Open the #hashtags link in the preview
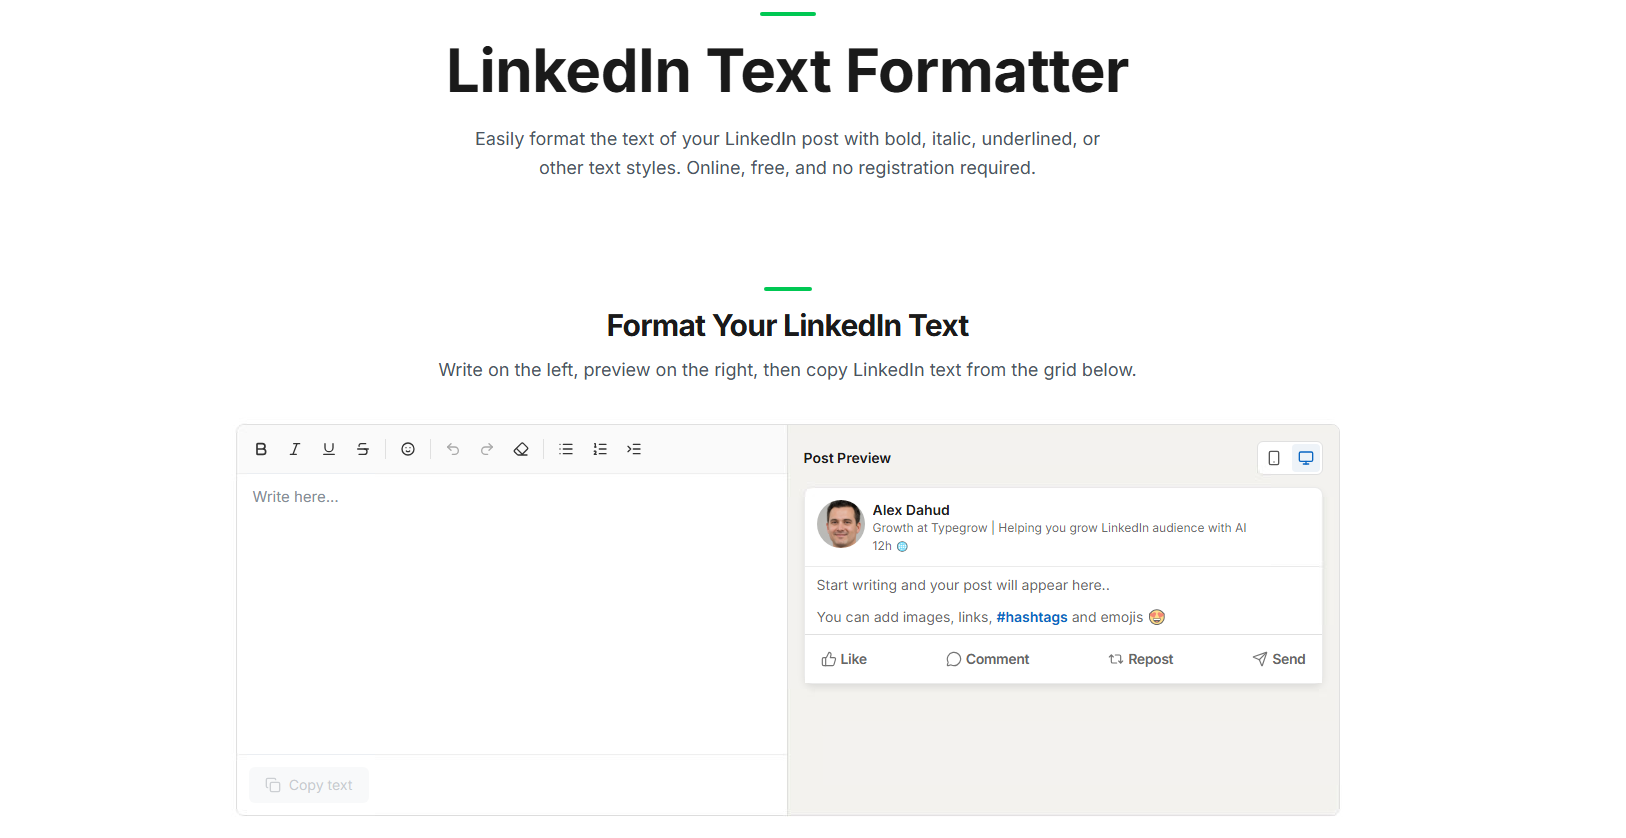The width and height of the screenshot is (1626, 838). coord(1031,617)
